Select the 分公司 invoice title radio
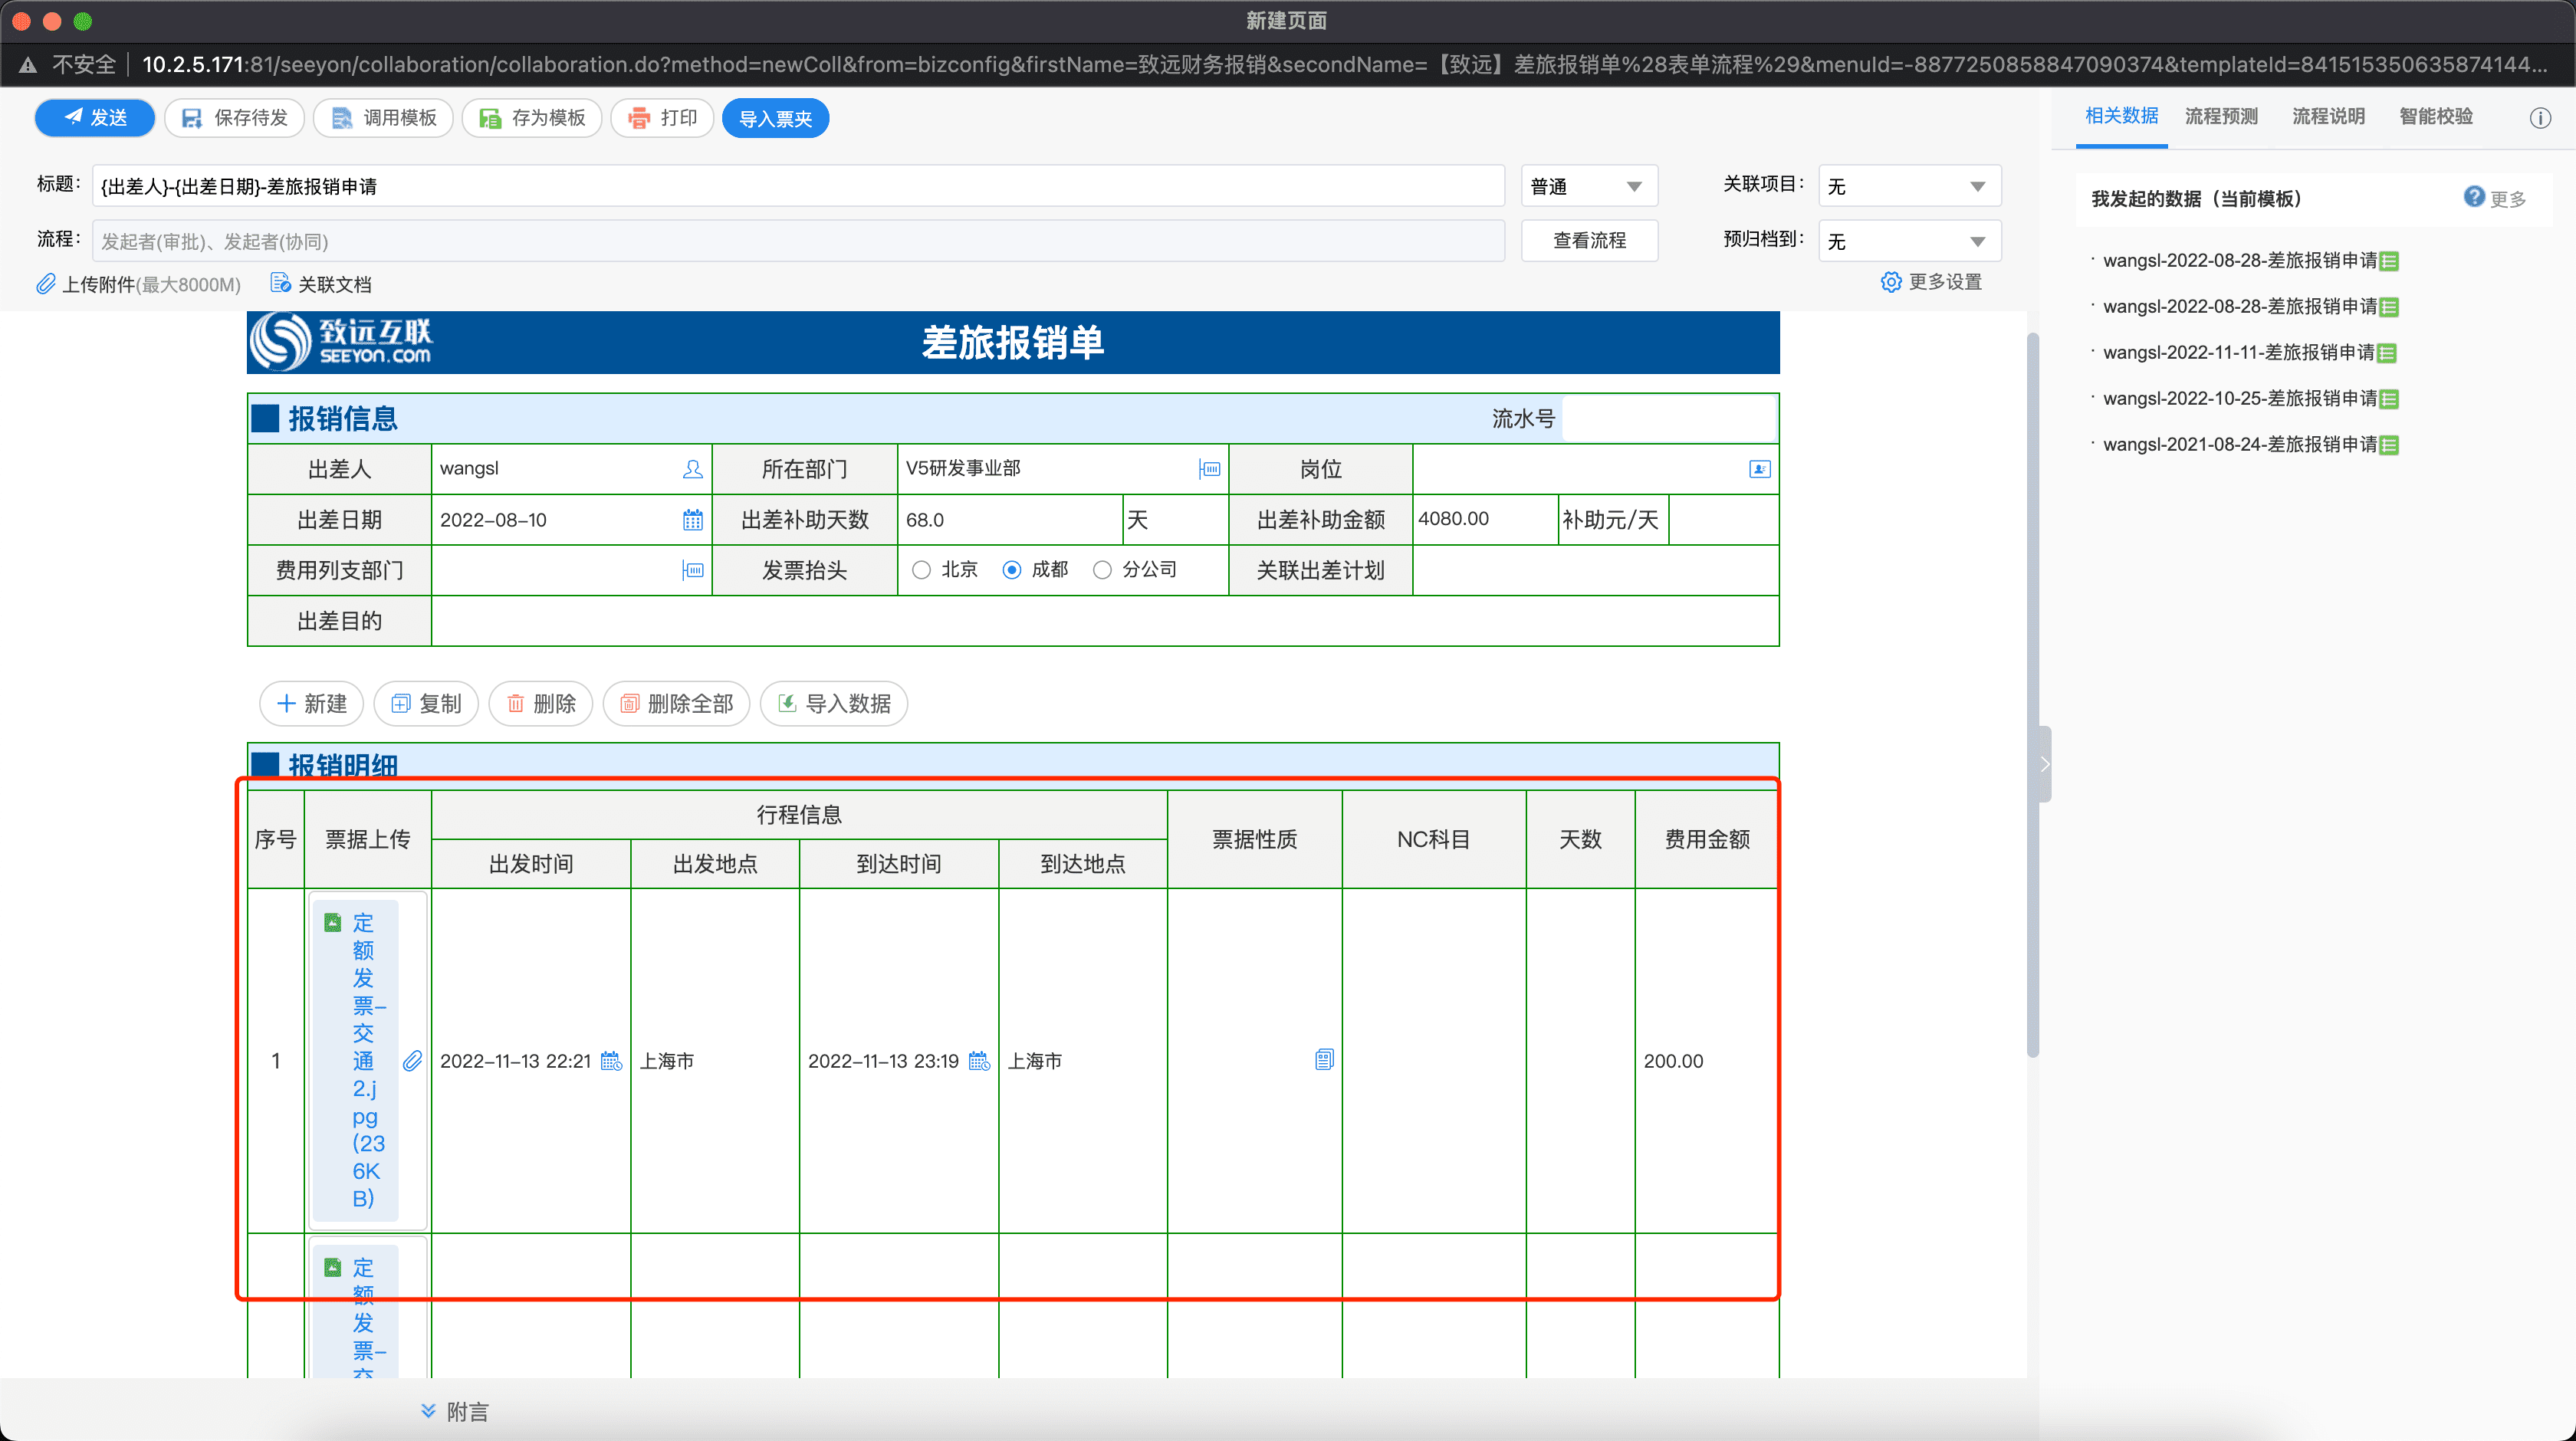Screen dimensions: 2576x1441 [x=1102, y=570]
